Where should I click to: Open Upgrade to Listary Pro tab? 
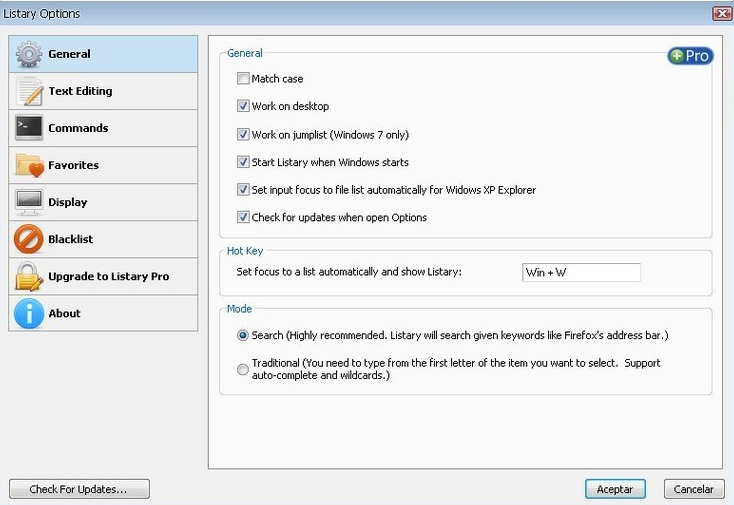(x=103, y=276)
